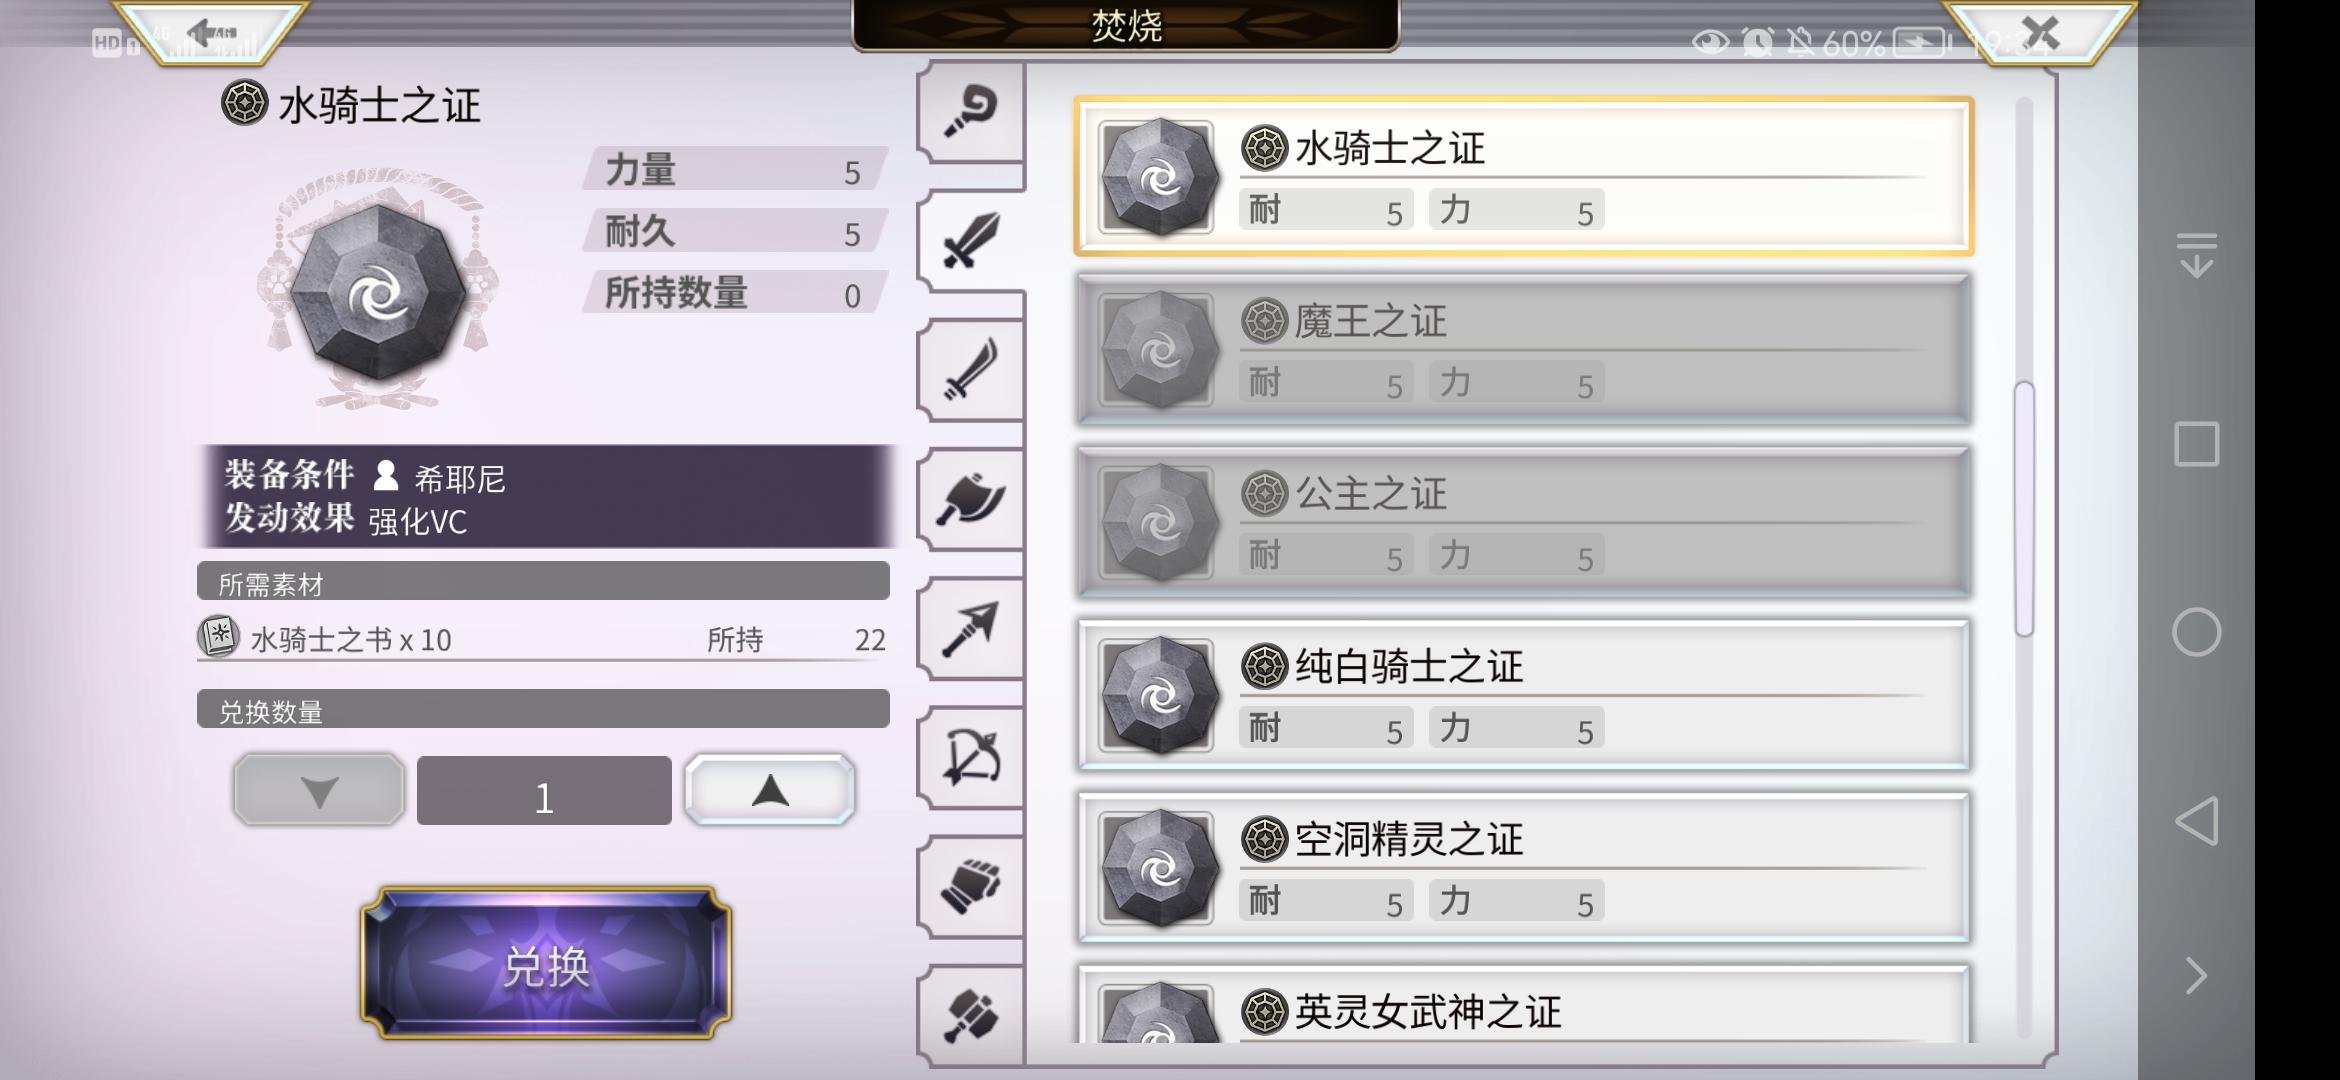Select the greyed-out 魔王之证 entry

pyautogui.click(x=1523, y=349)
